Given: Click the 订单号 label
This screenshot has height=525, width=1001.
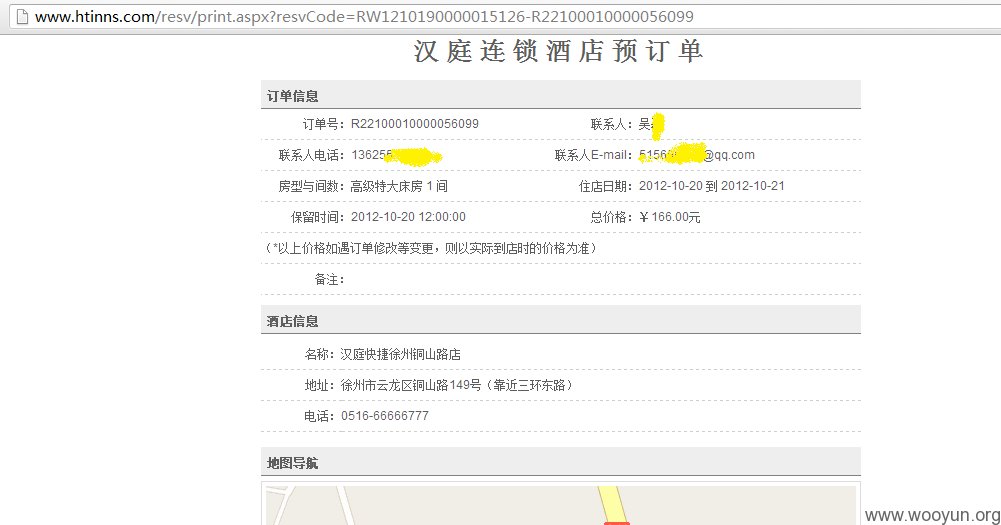Looking at the screenshot, I should 324,124.
